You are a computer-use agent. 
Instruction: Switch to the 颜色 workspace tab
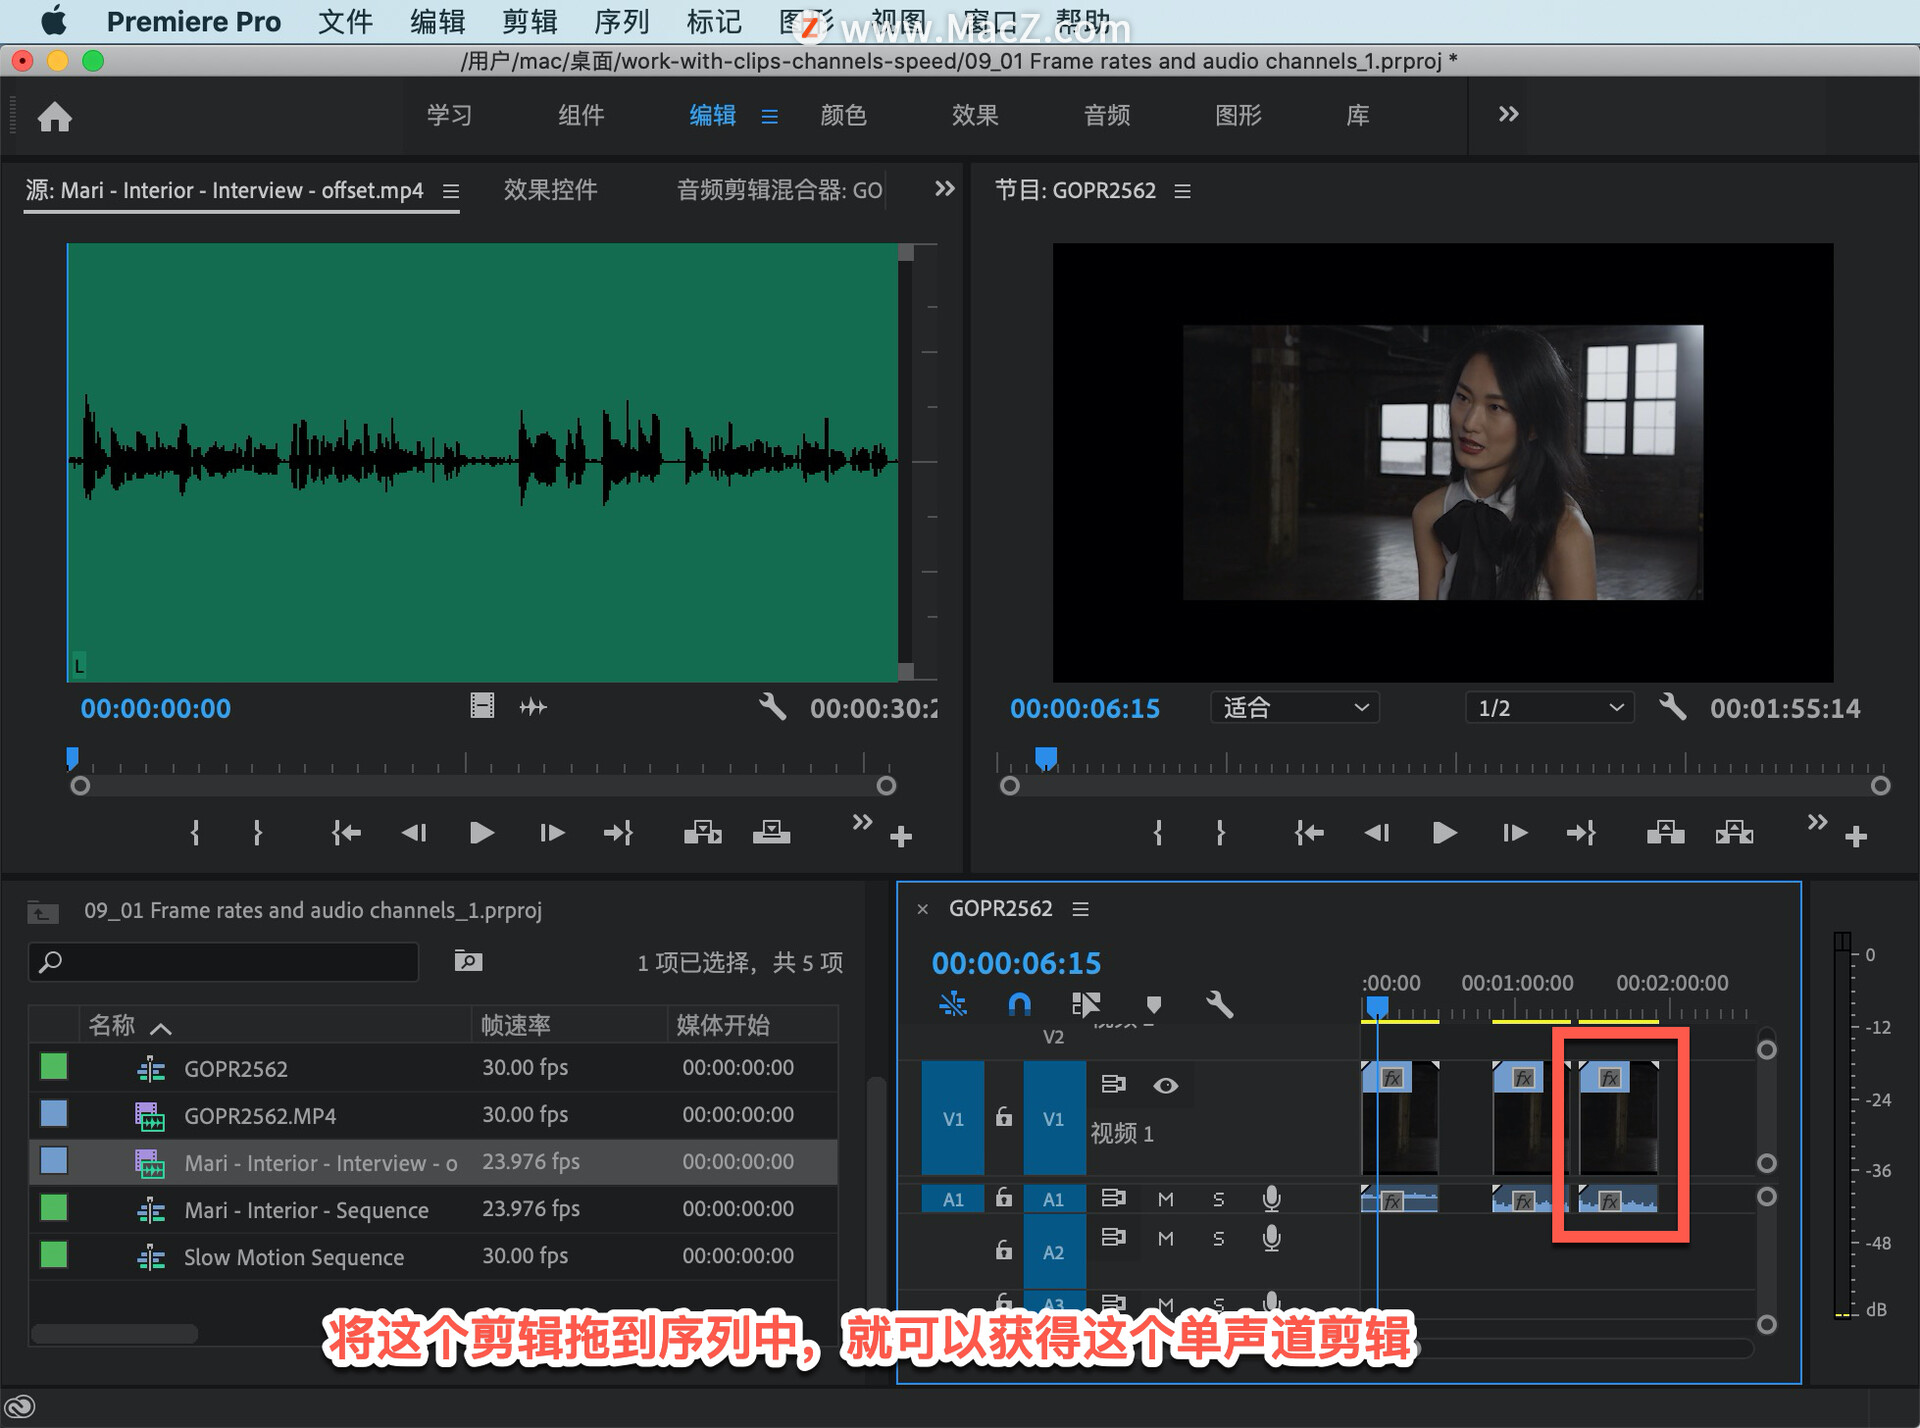pyautogui.click(x=843, y=115)
